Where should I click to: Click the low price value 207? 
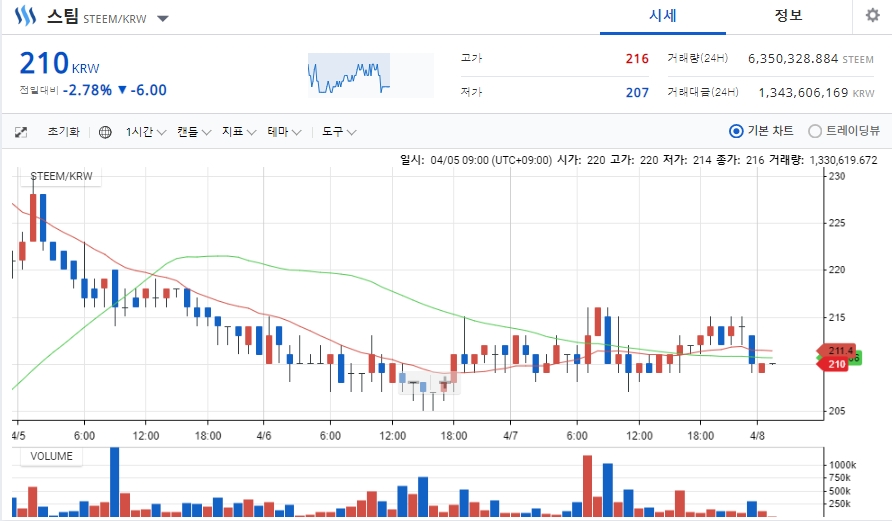tap(637, 93)
